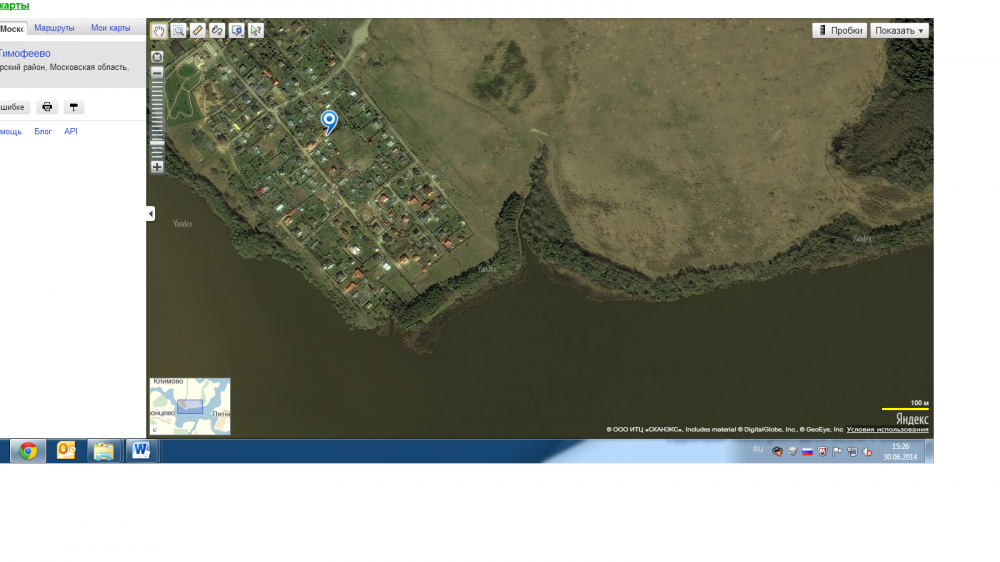Image resolution: width=1000 pixels, height=562 pixels.
Task: Click the footprints route tool icon
Action: tap(217, 31)
